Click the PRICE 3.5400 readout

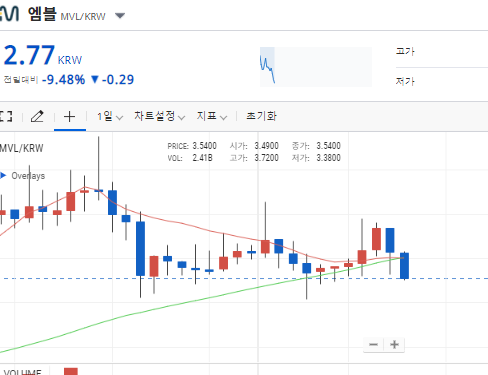click(x=192, y=146)
